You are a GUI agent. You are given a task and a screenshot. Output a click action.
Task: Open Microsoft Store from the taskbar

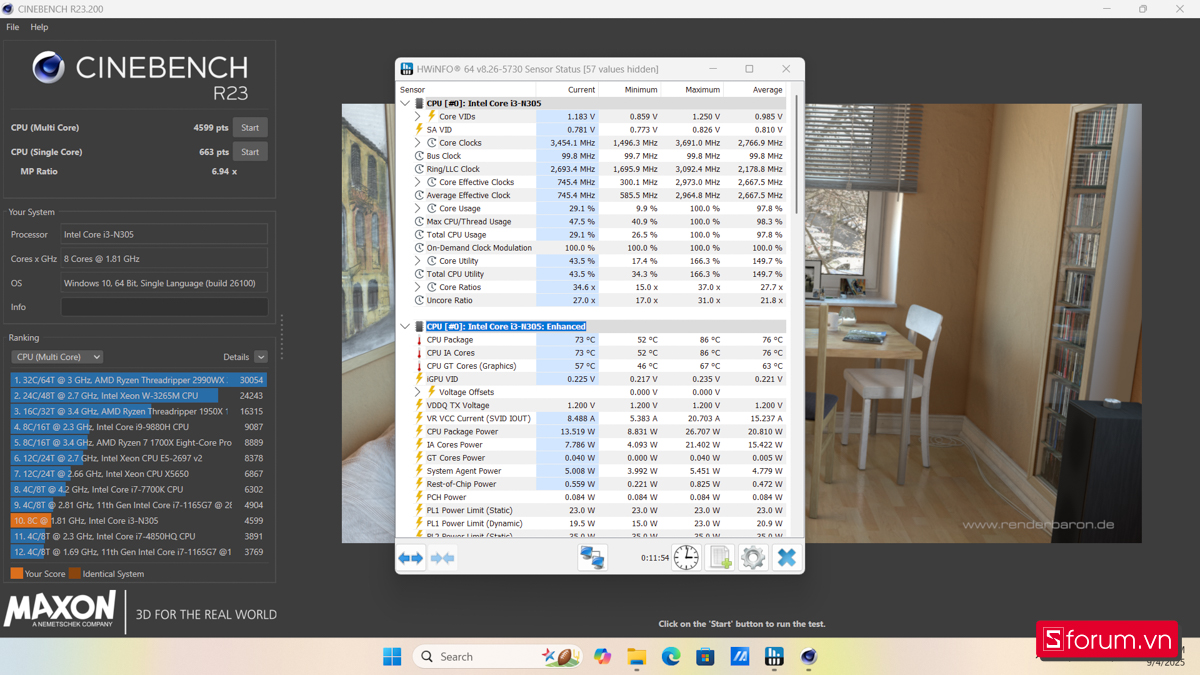[x=705, y=656]
